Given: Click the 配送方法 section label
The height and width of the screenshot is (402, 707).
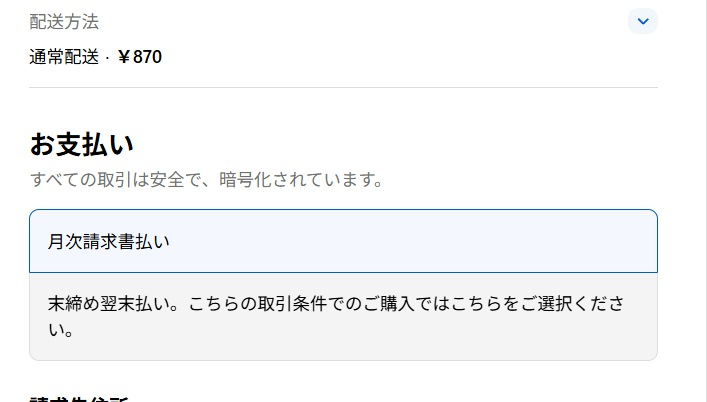Looking at the screenshot, I should coord(64,21).
